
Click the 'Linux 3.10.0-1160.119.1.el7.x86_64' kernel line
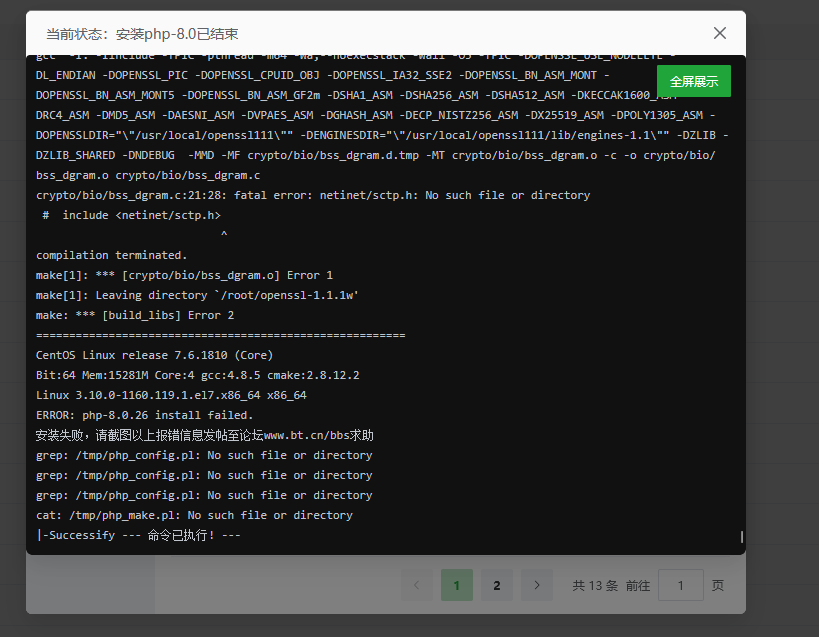click(x=171, y=395)
